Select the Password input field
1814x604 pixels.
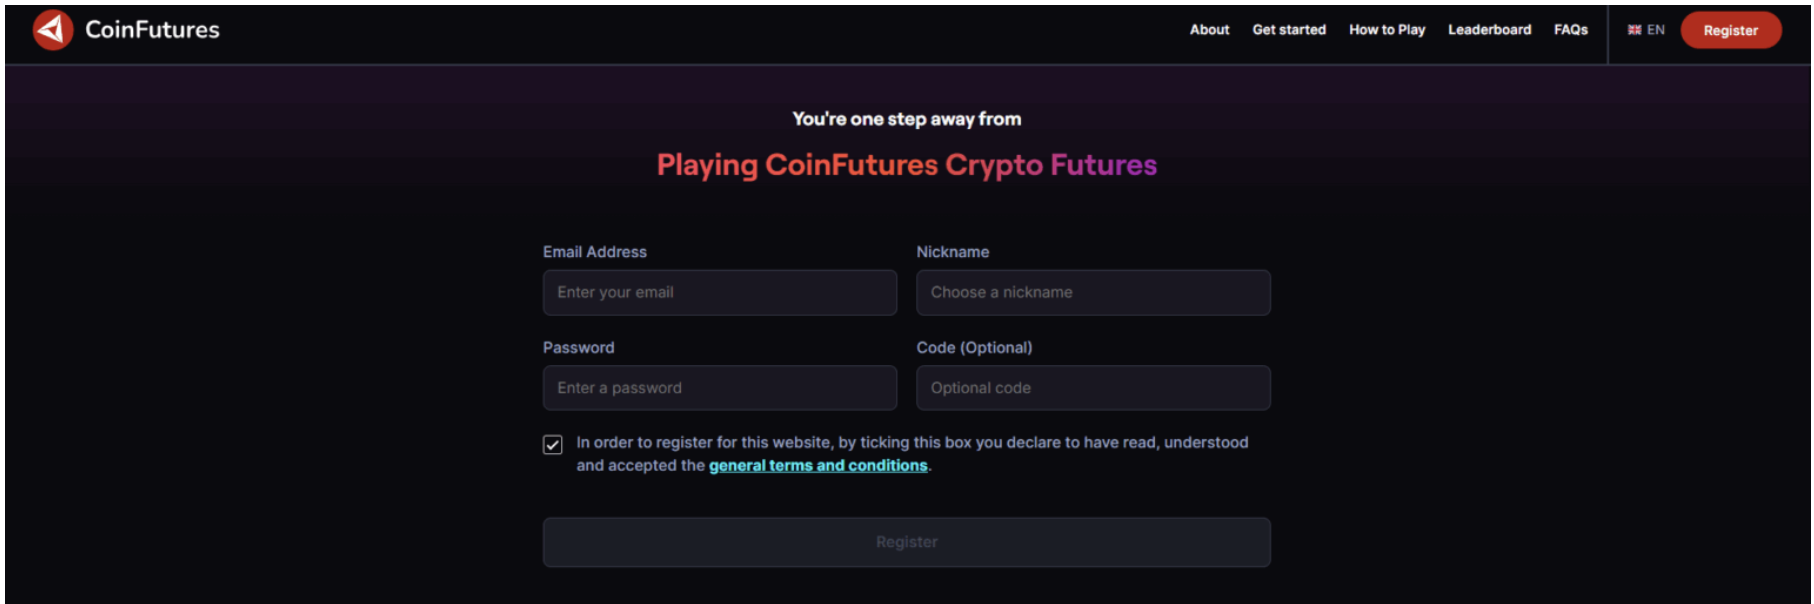pyautogui.click(x=719, y=388)
